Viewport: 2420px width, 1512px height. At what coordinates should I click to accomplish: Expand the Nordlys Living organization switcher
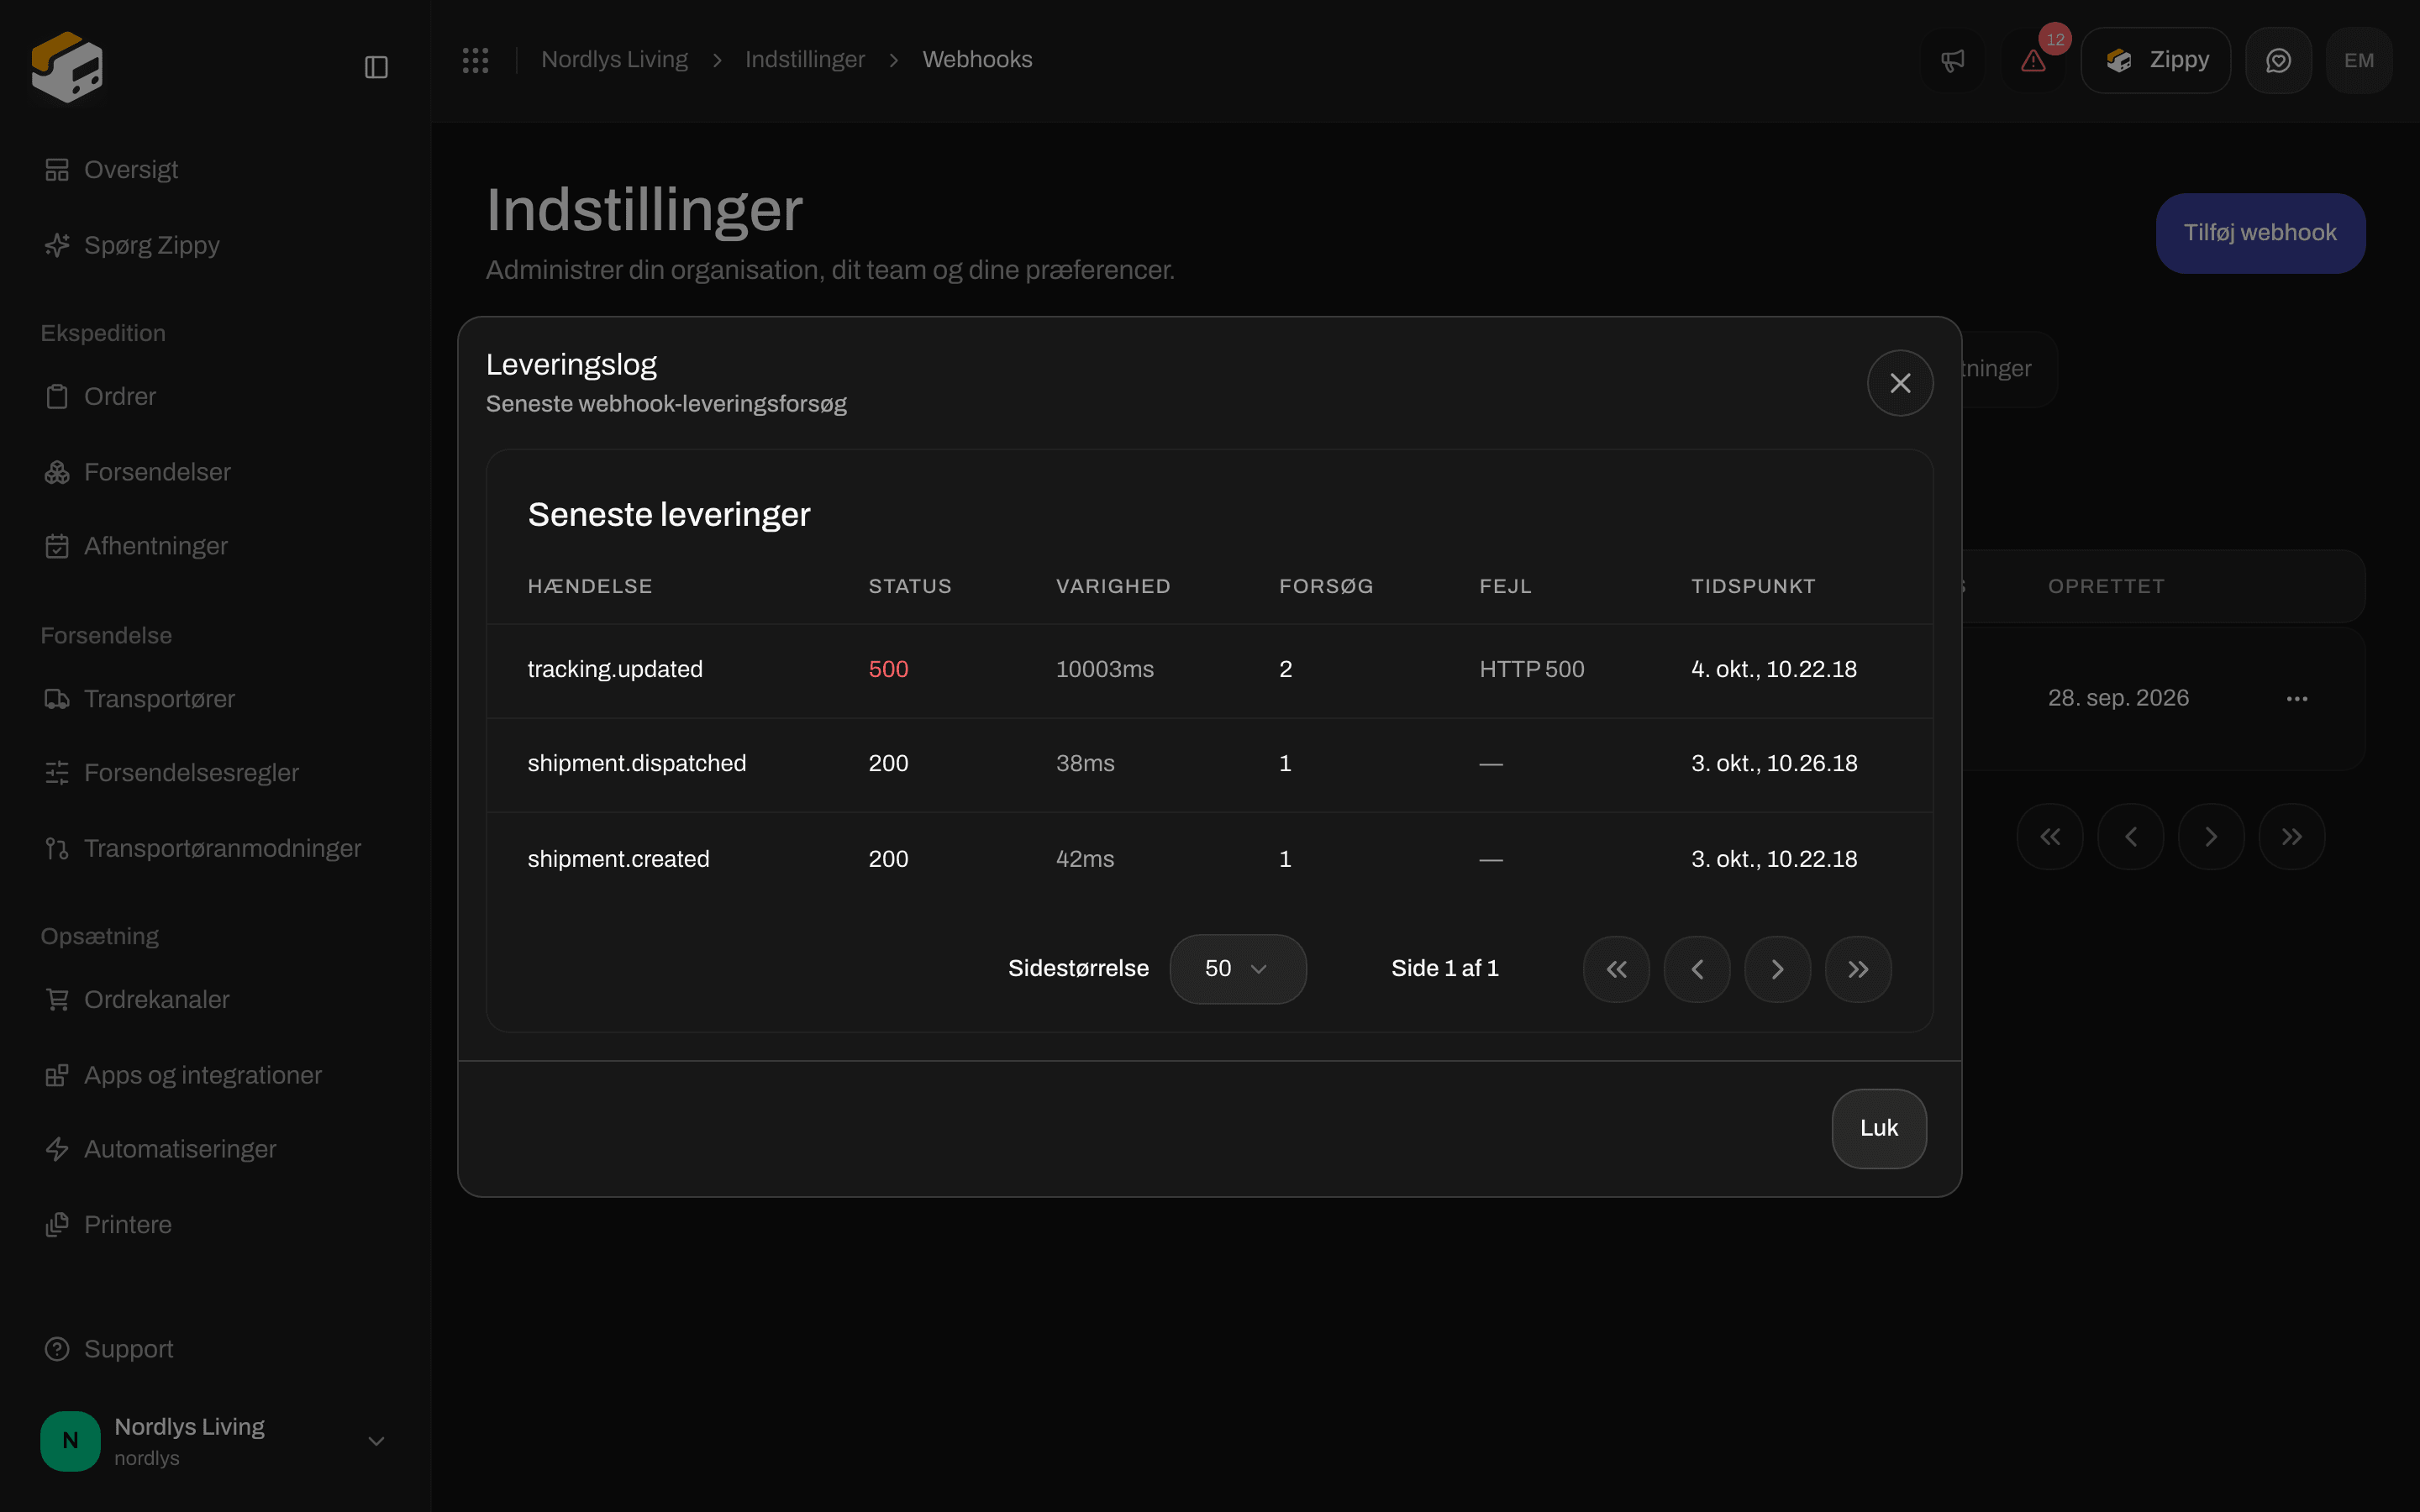(215, 1441)
